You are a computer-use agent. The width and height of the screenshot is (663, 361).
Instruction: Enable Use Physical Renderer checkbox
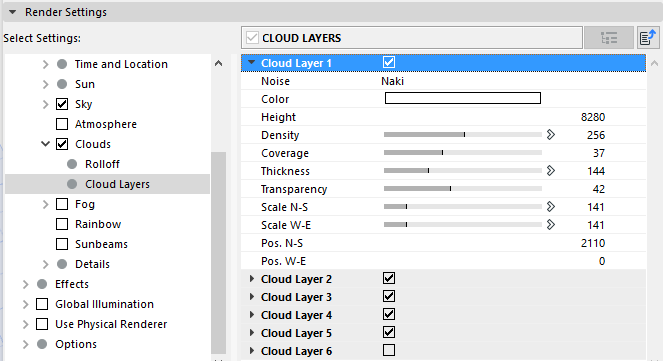[42, 324]
